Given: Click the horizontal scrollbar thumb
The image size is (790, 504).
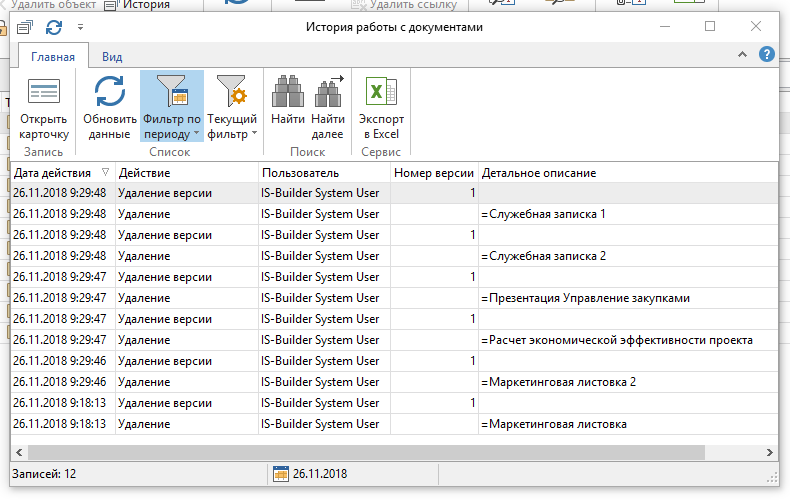Looking at the screenshot, I should coord(366,453).
